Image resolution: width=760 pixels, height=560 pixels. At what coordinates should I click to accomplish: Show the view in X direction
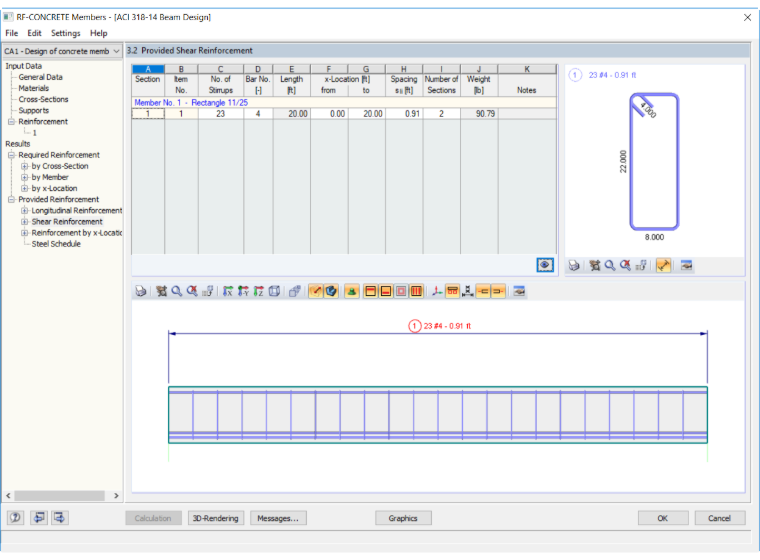[228, 291]
